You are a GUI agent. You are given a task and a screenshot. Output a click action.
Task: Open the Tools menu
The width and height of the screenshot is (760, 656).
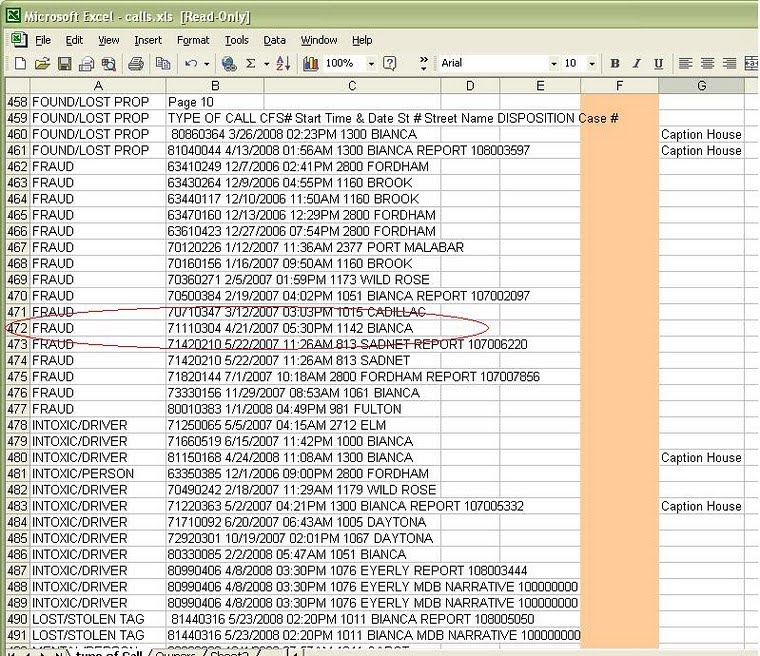[x=237, y=40]
